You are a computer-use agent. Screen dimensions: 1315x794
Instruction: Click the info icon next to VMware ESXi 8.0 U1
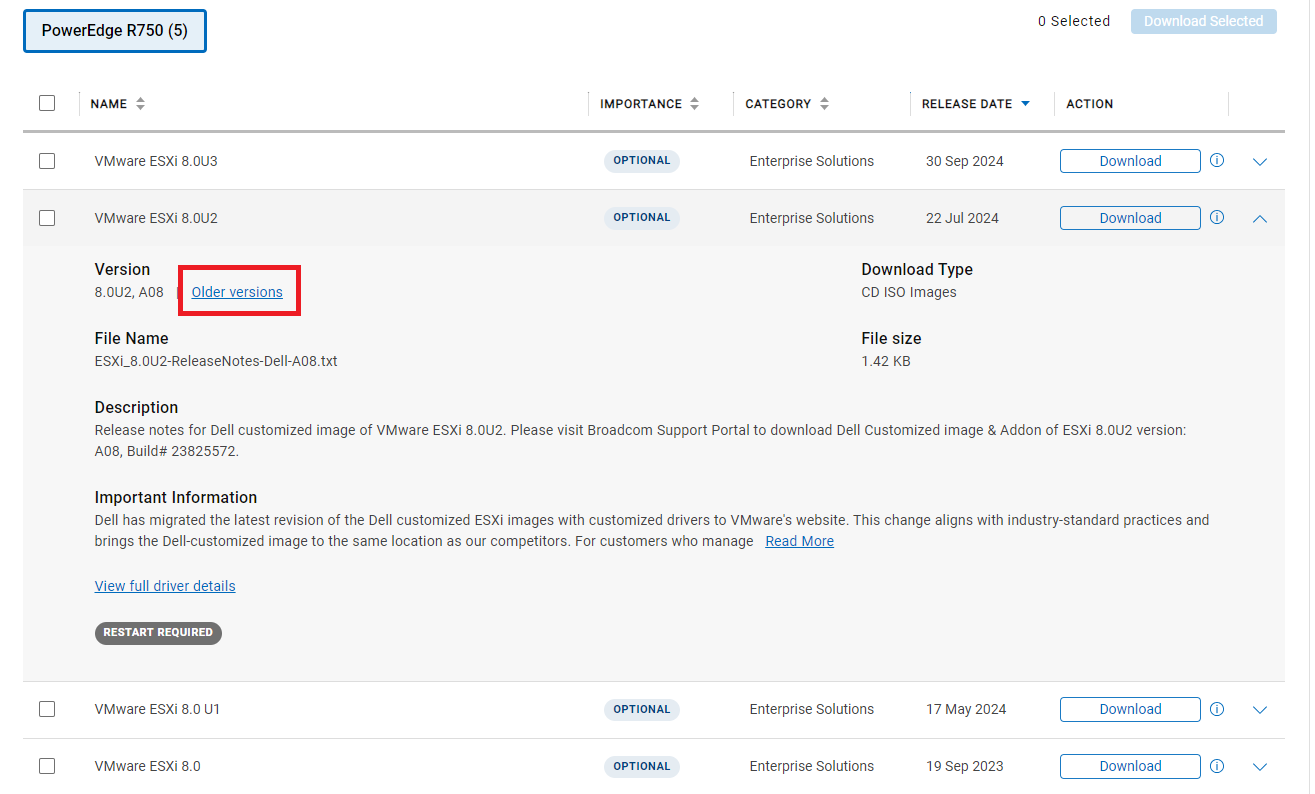coord(1217,709)
